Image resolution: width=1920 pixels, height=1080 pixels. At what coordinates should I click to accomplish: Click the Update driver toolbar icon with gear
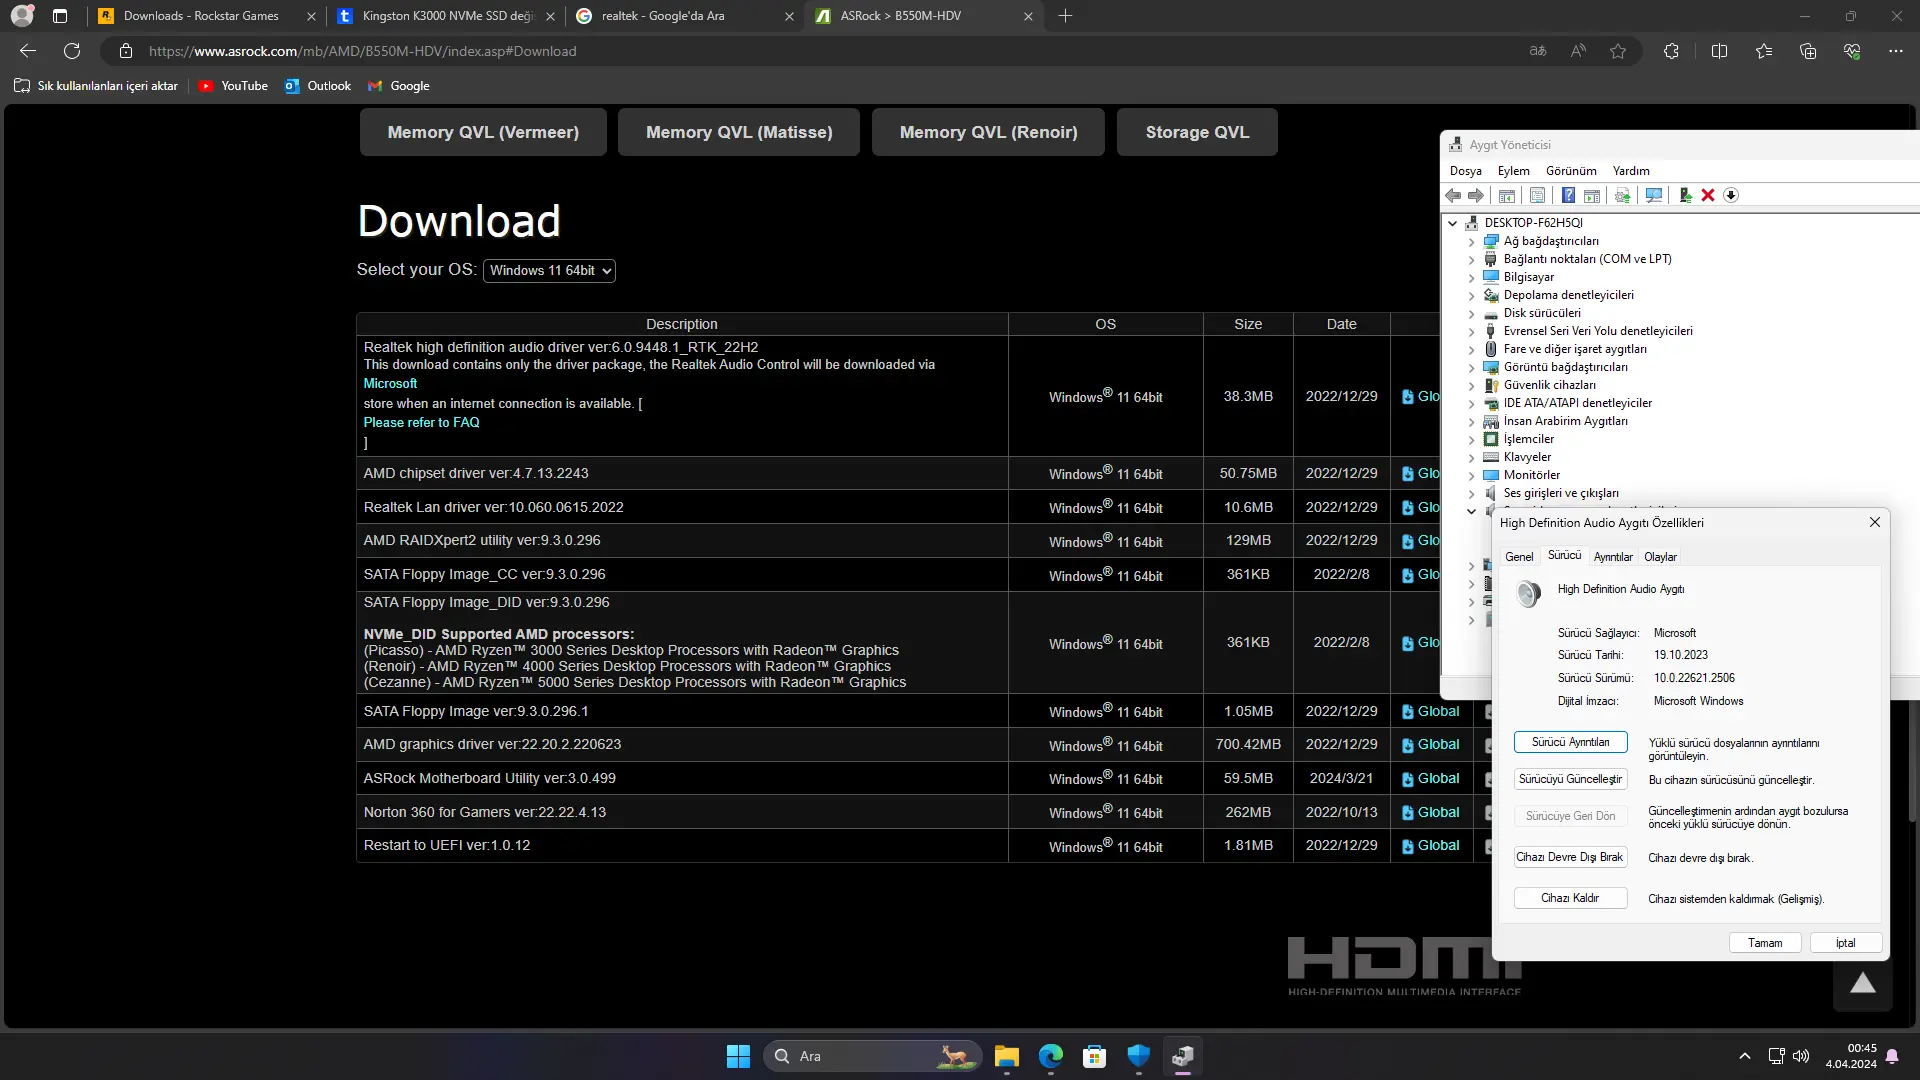[1622, 196]
